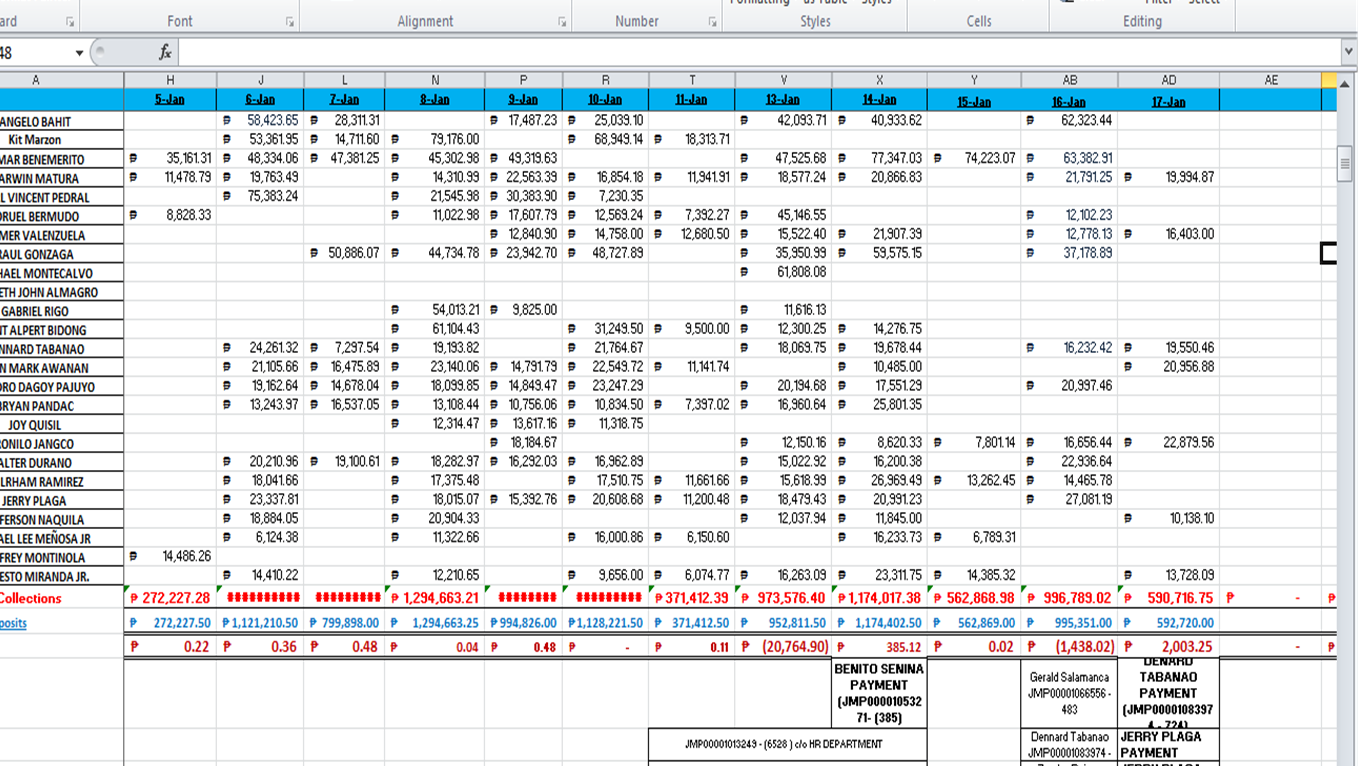Viewport: 1363px width, 766px height.
Task: Select the cell containing 50,886.07
Action: coord(344,254)
